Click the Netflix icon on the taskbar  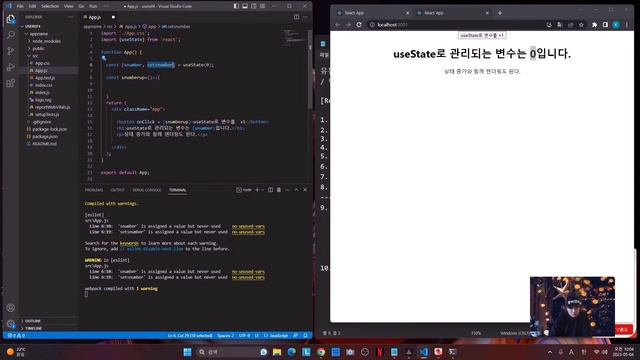tap(380, 352)
